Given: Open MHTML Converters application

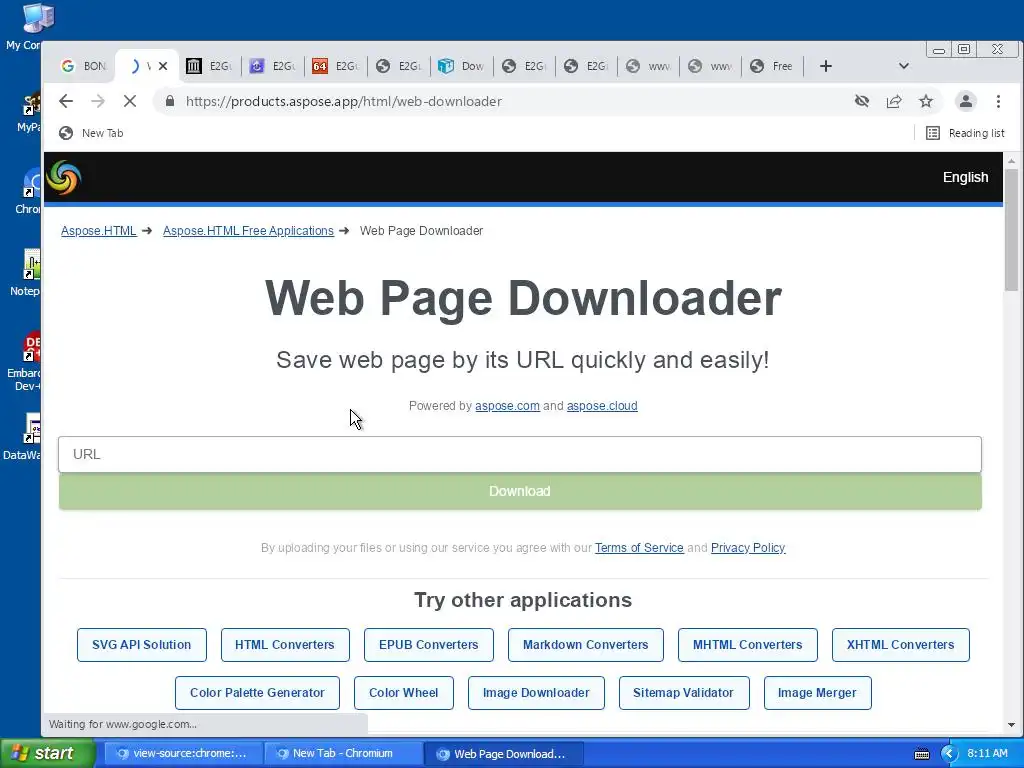Looking at the screenshot, I should (x=748, y=645).
